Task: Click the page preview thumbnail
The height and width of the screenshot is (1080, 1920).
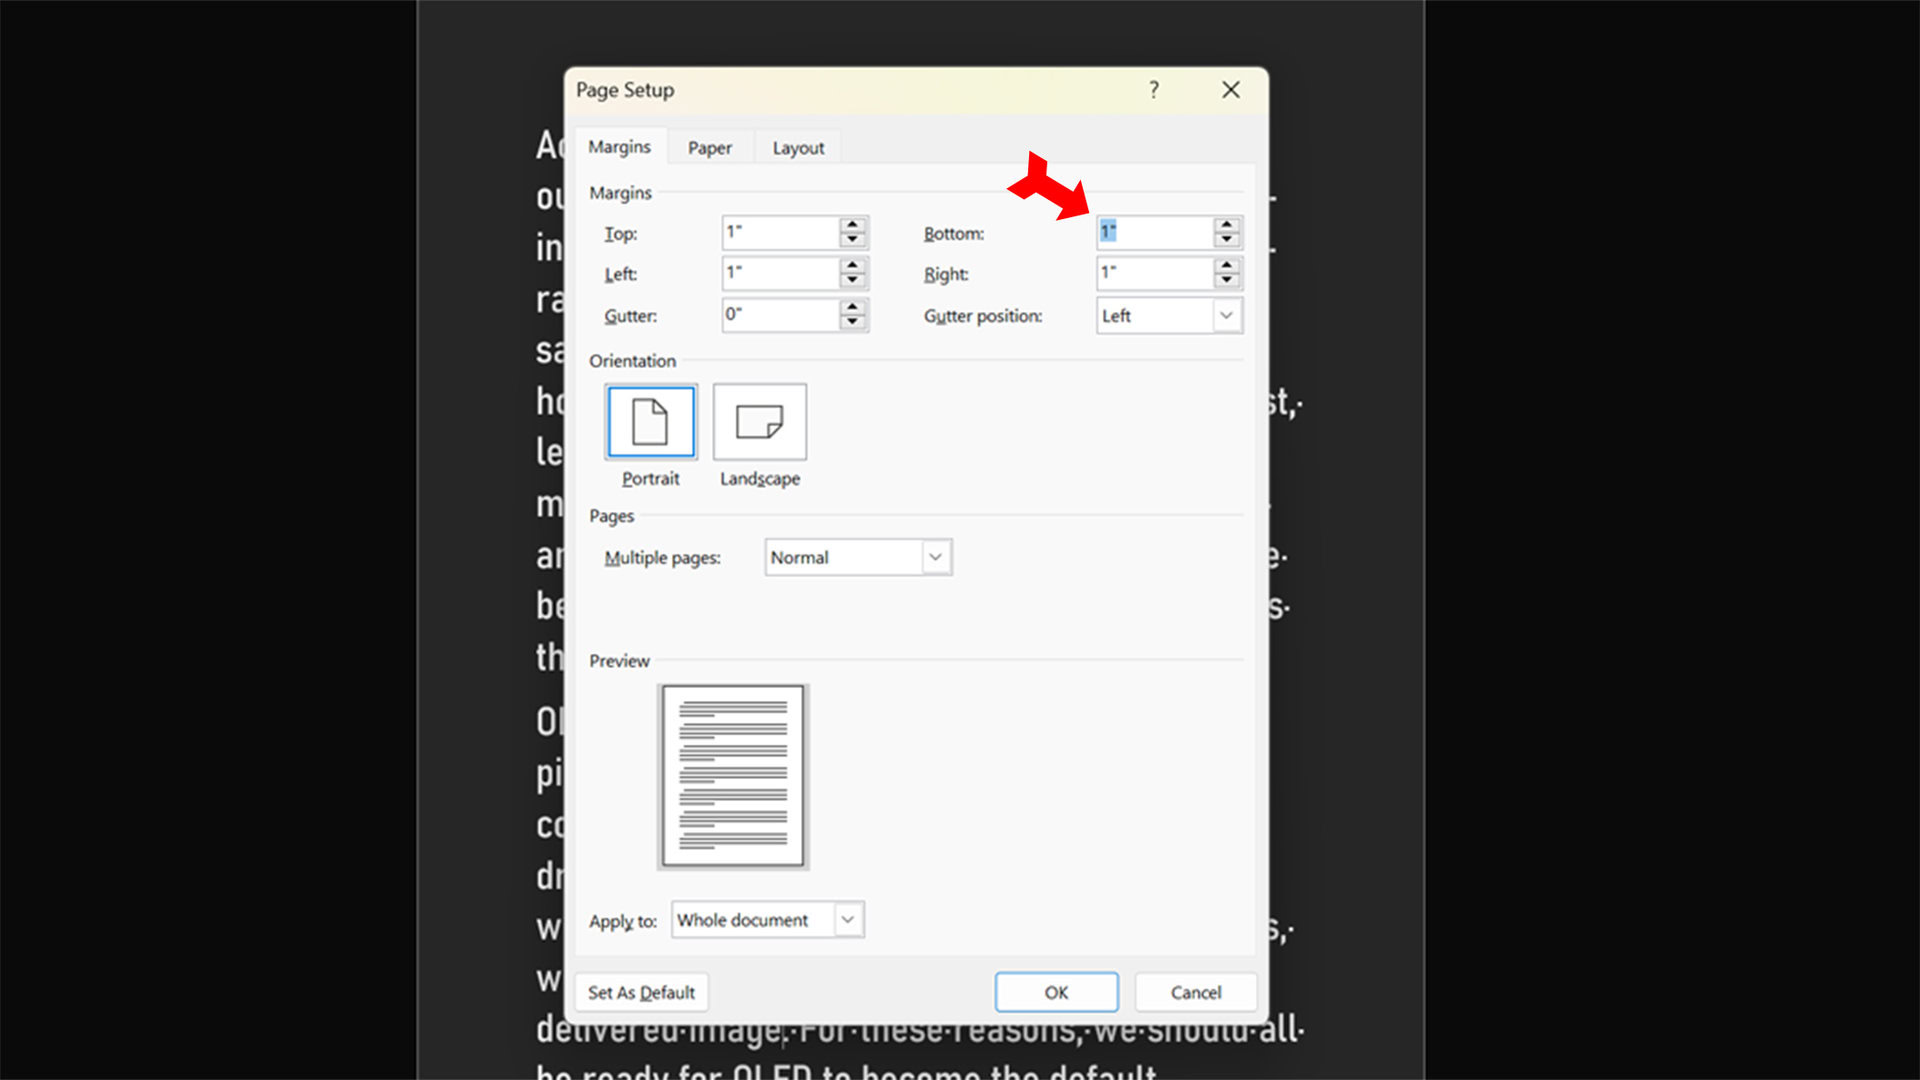Action: coord(733,776)
